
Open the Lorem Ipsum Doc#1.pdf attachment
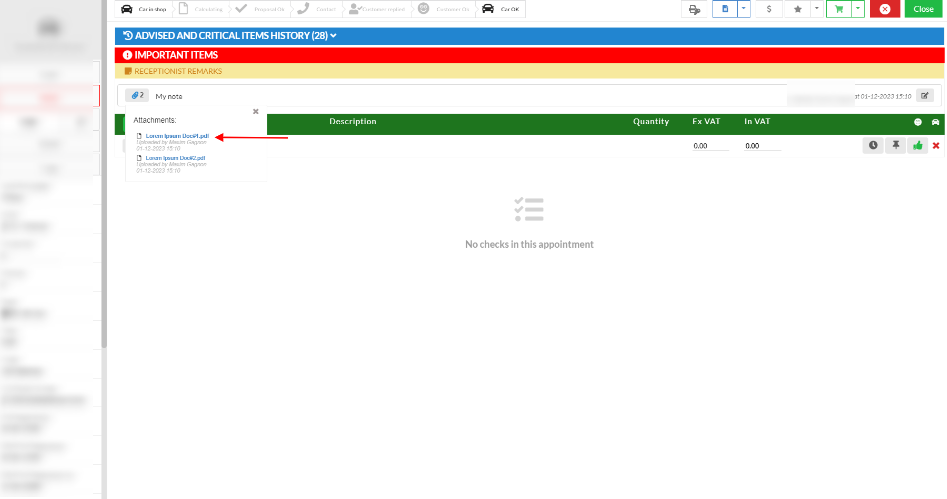[177, 135]
